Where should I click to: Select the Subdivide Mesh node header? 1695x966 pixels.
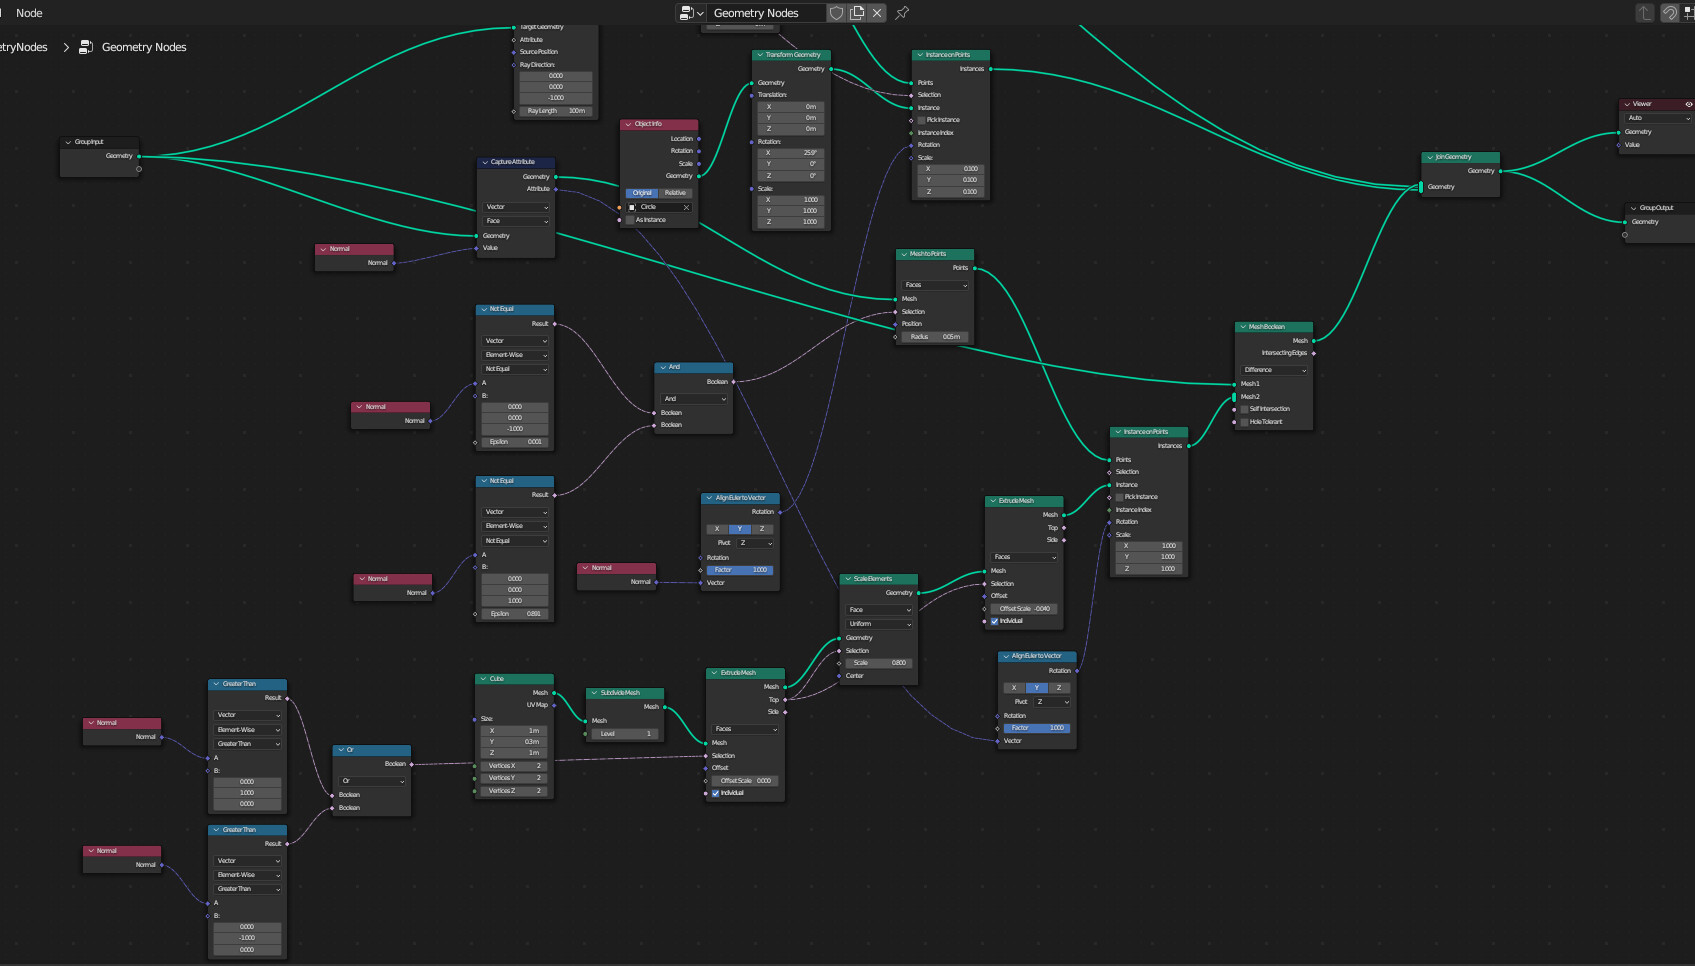pyautogui.click(x=626, y=692)
